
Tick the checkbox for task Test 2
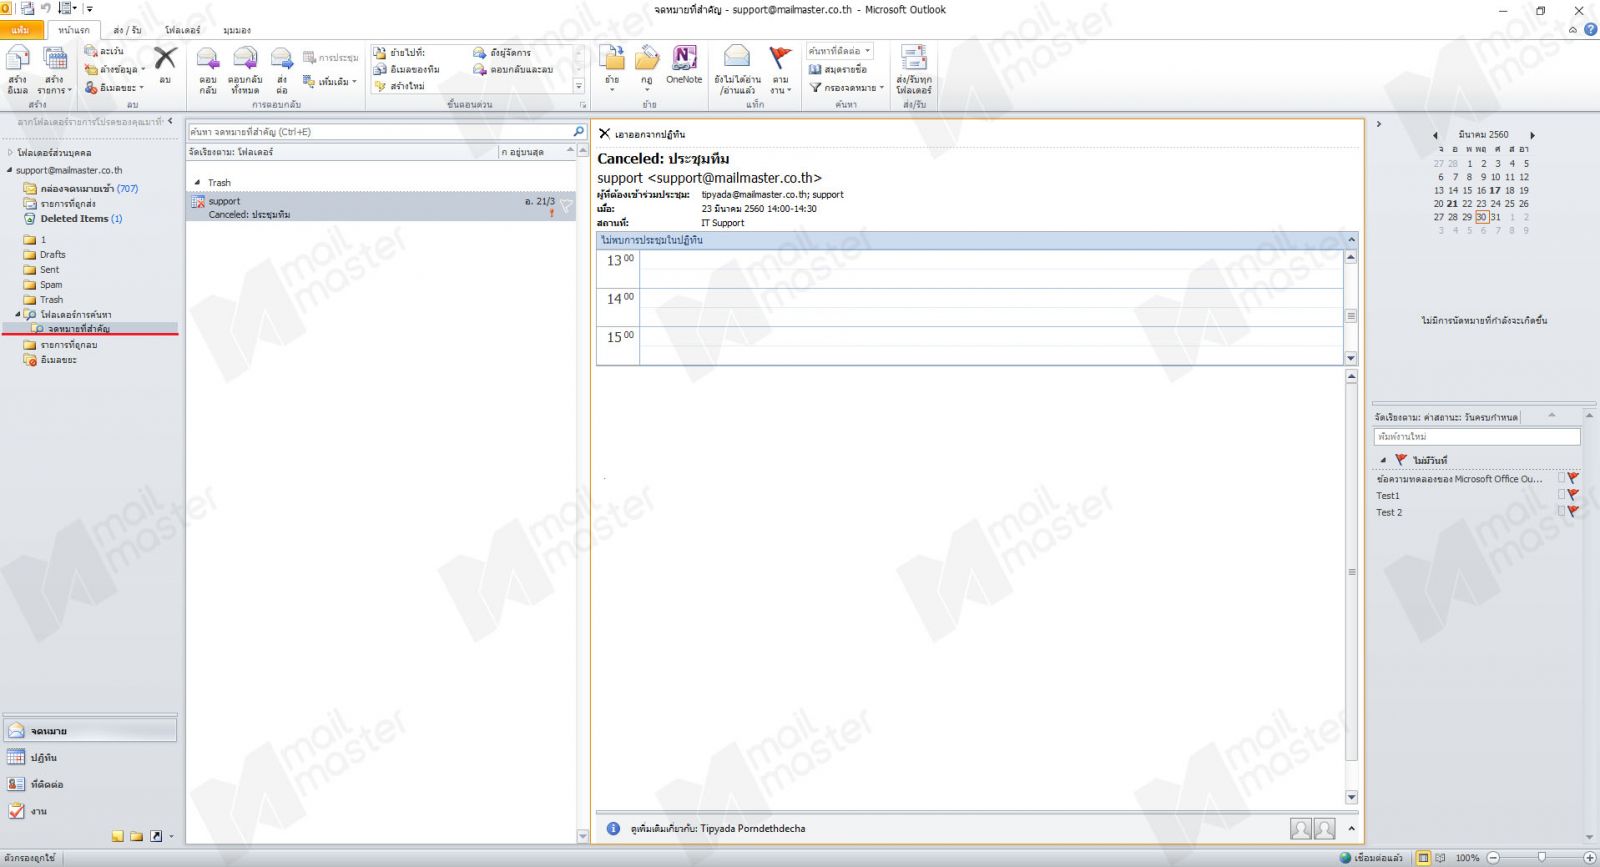tap(1561, 511)
